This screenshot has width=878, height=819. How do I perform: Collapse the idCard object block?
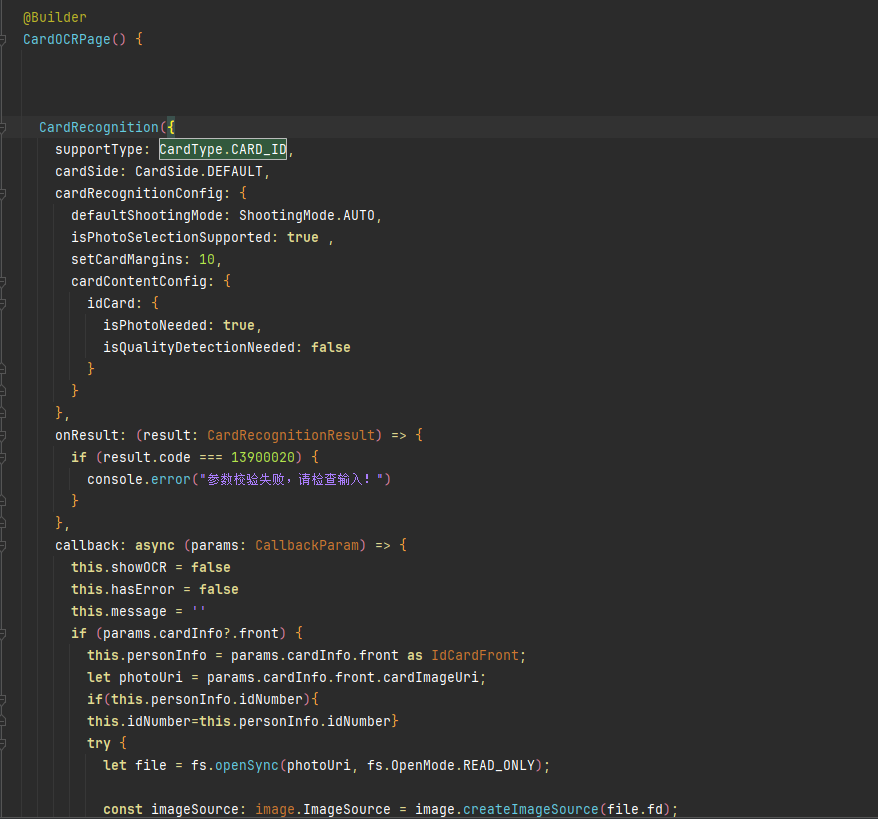(4, 304)
